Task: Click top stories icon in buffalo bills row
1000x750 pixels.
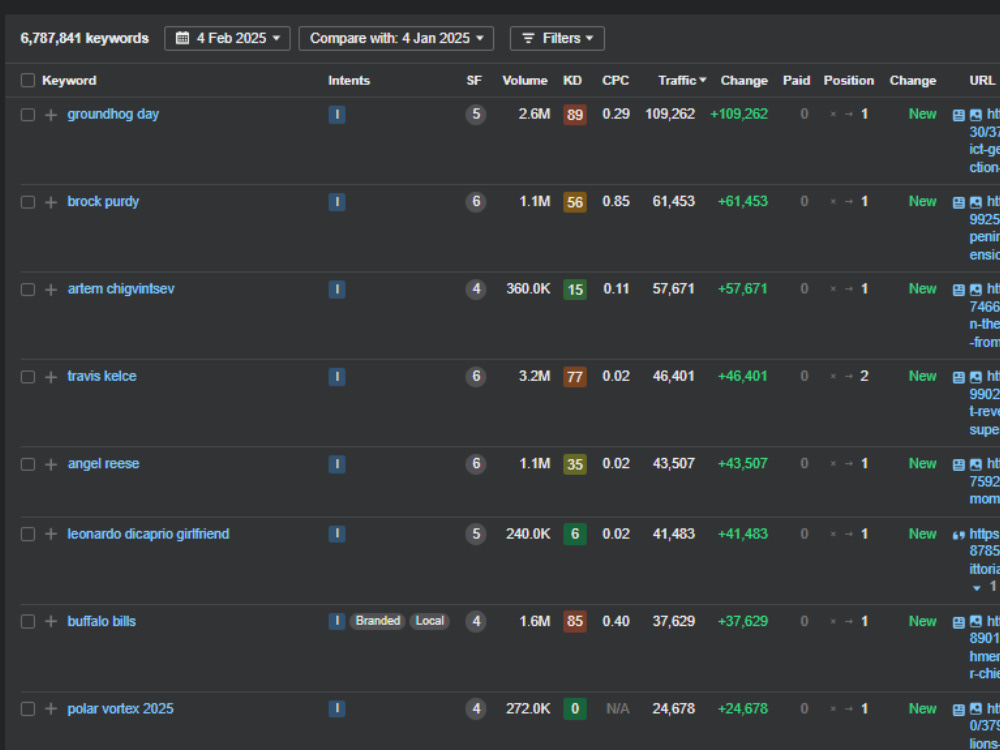Action: click(x=959, y=622)
